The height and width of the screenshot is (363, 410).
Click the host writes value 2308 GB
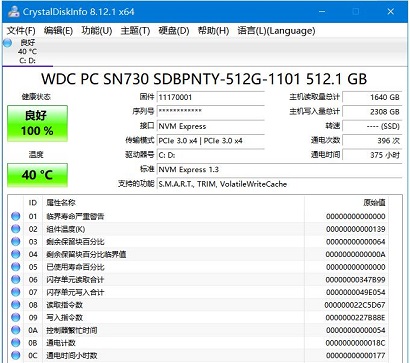[372, 112]
